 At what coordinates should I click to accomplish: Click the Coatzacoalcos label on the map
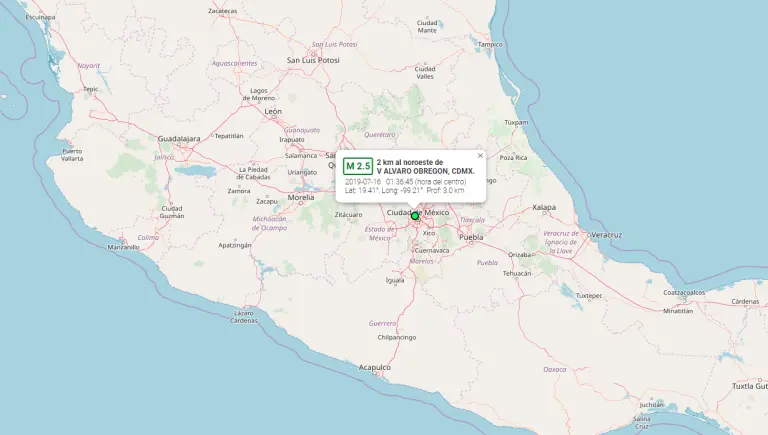pos(684,293)
